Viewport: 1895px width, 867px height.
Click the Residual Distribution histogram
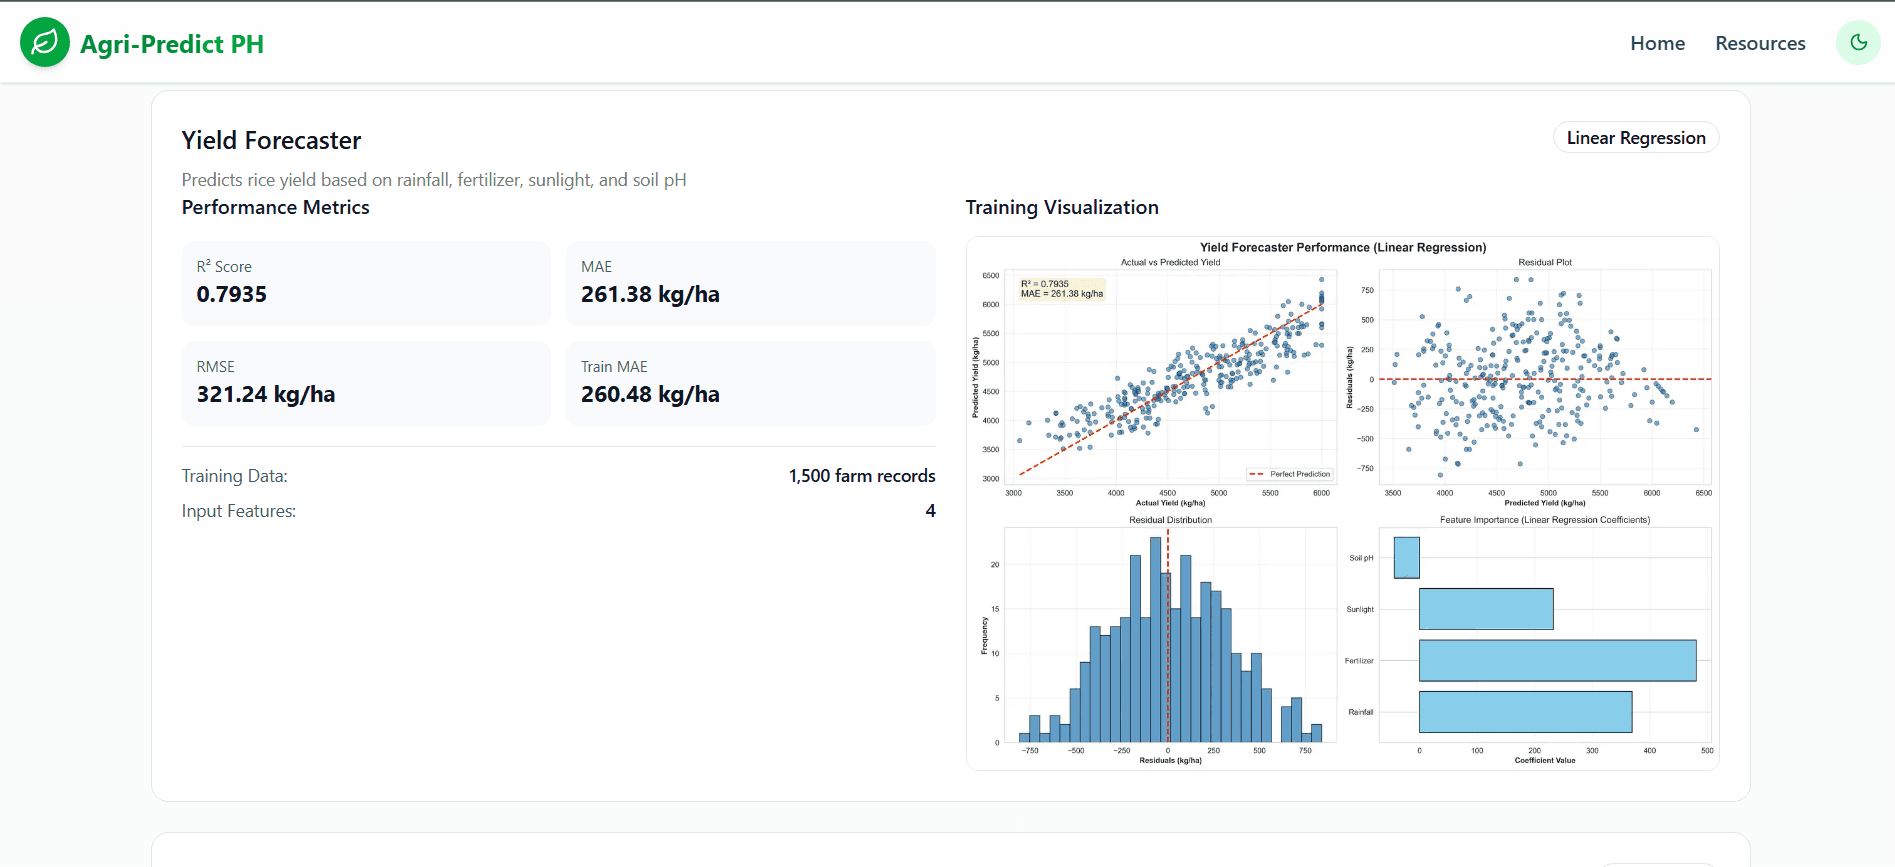pos(1170,635)
